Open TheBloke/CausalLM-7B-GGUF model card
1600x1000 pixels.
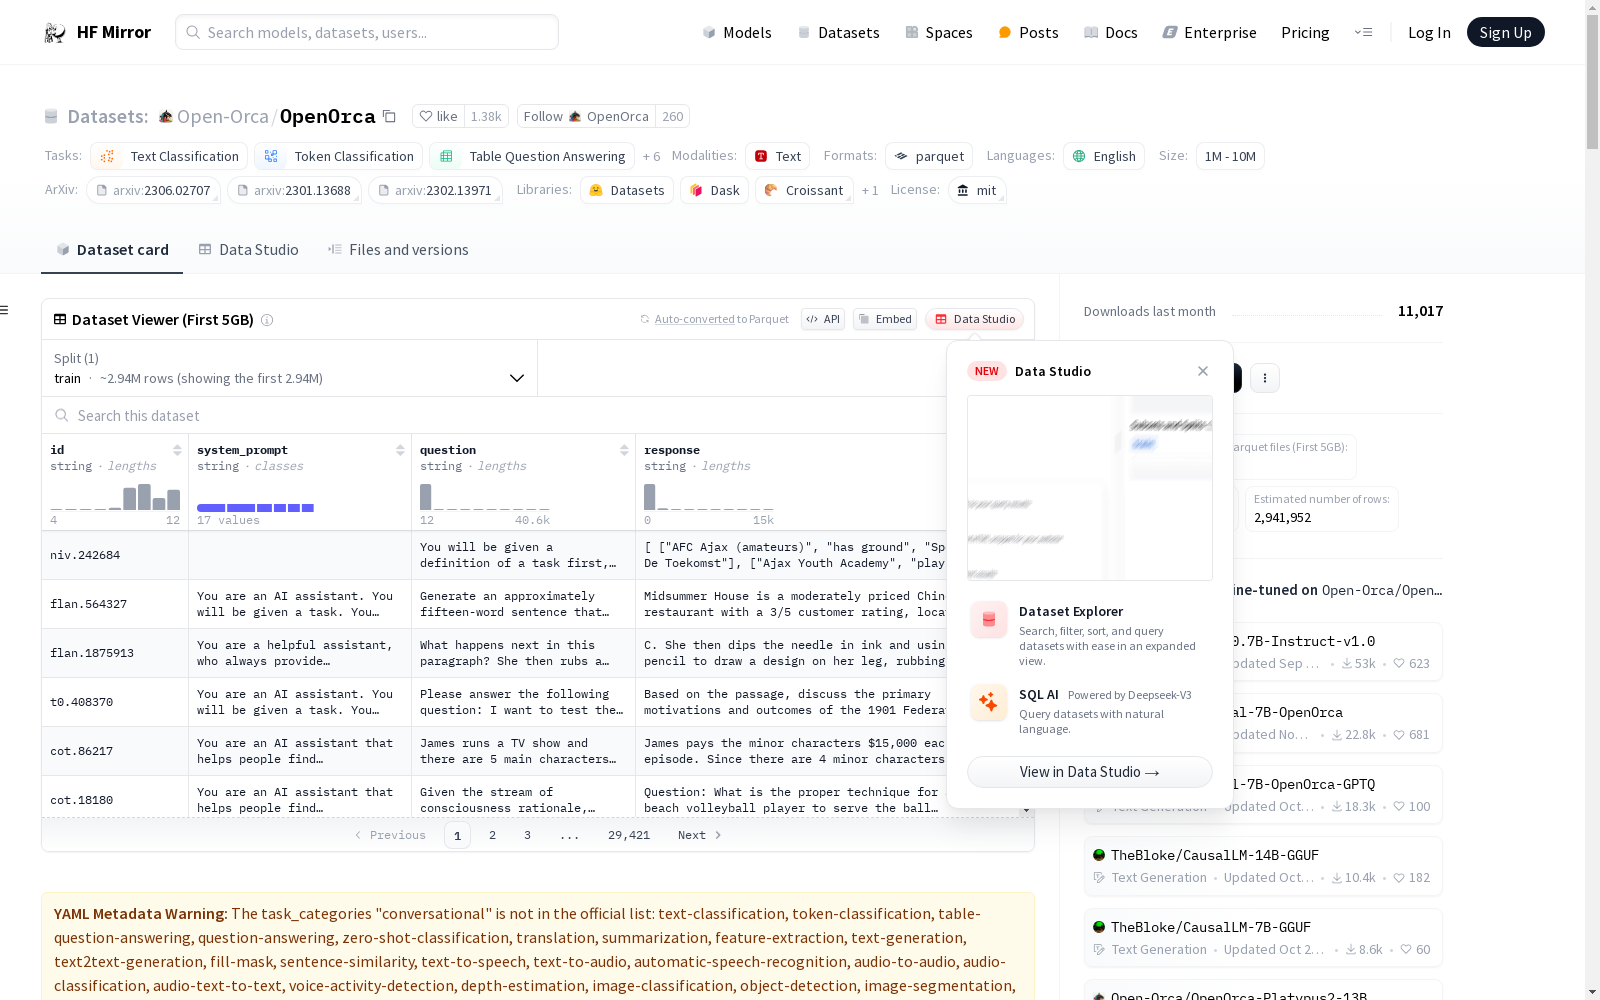pyautogui.click(x=1263, y=938)
